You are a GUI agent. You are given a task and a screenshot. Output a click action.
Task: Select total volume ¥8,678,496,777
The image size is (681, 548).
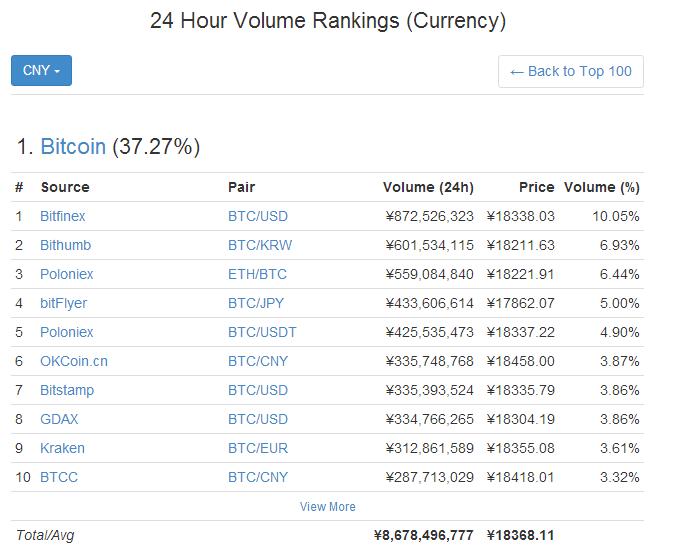(423, 535)
